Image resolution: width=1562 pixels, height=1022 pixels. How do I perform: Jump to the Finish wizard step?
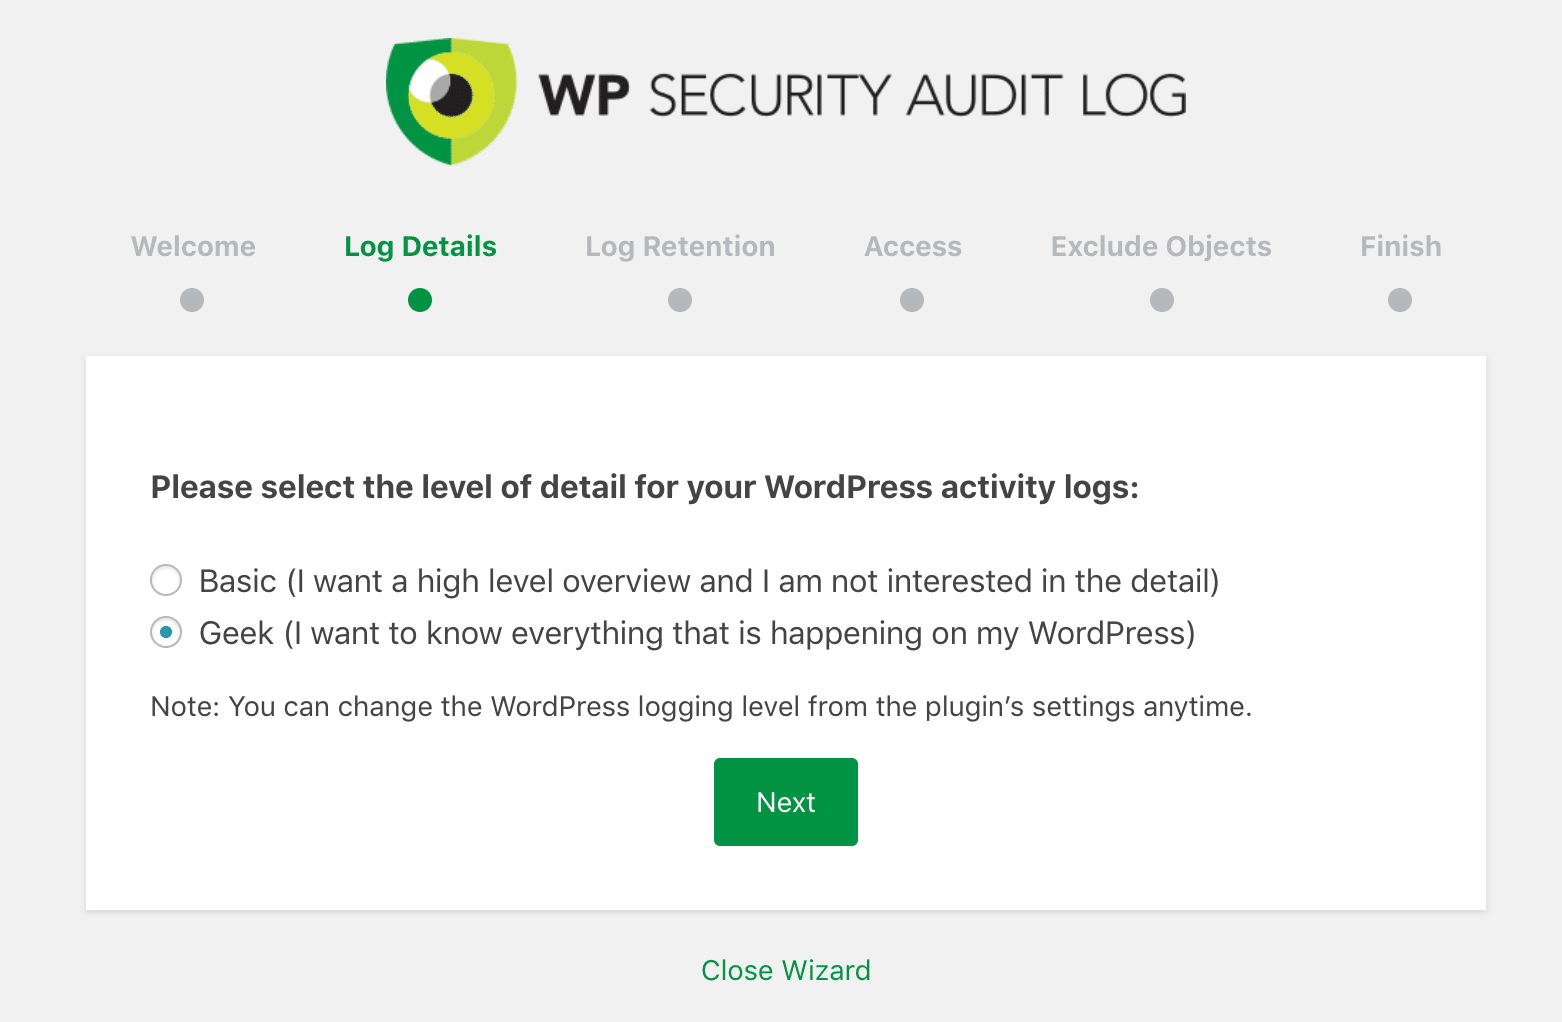point(1399,246)
